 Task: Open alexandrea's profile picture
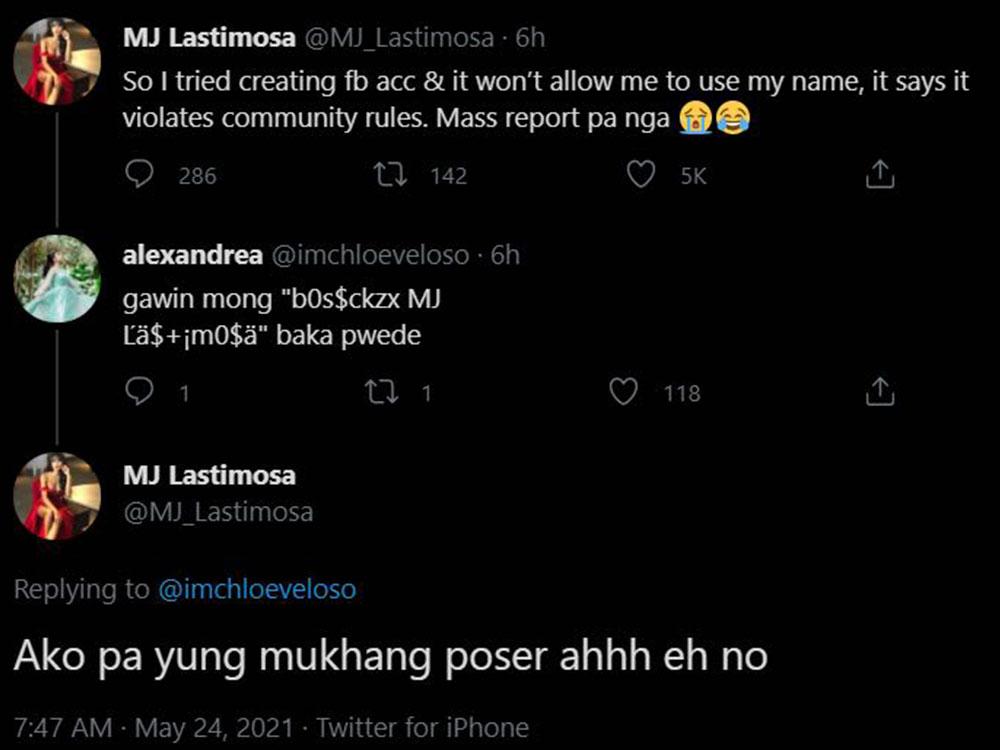(56, 279)
